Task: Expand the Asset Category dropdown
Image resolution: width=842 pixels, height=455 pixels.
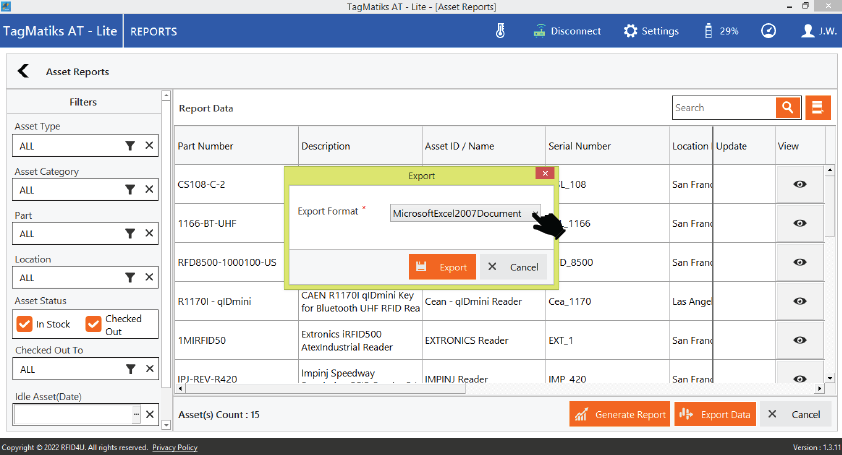Action: pos(68,190)
